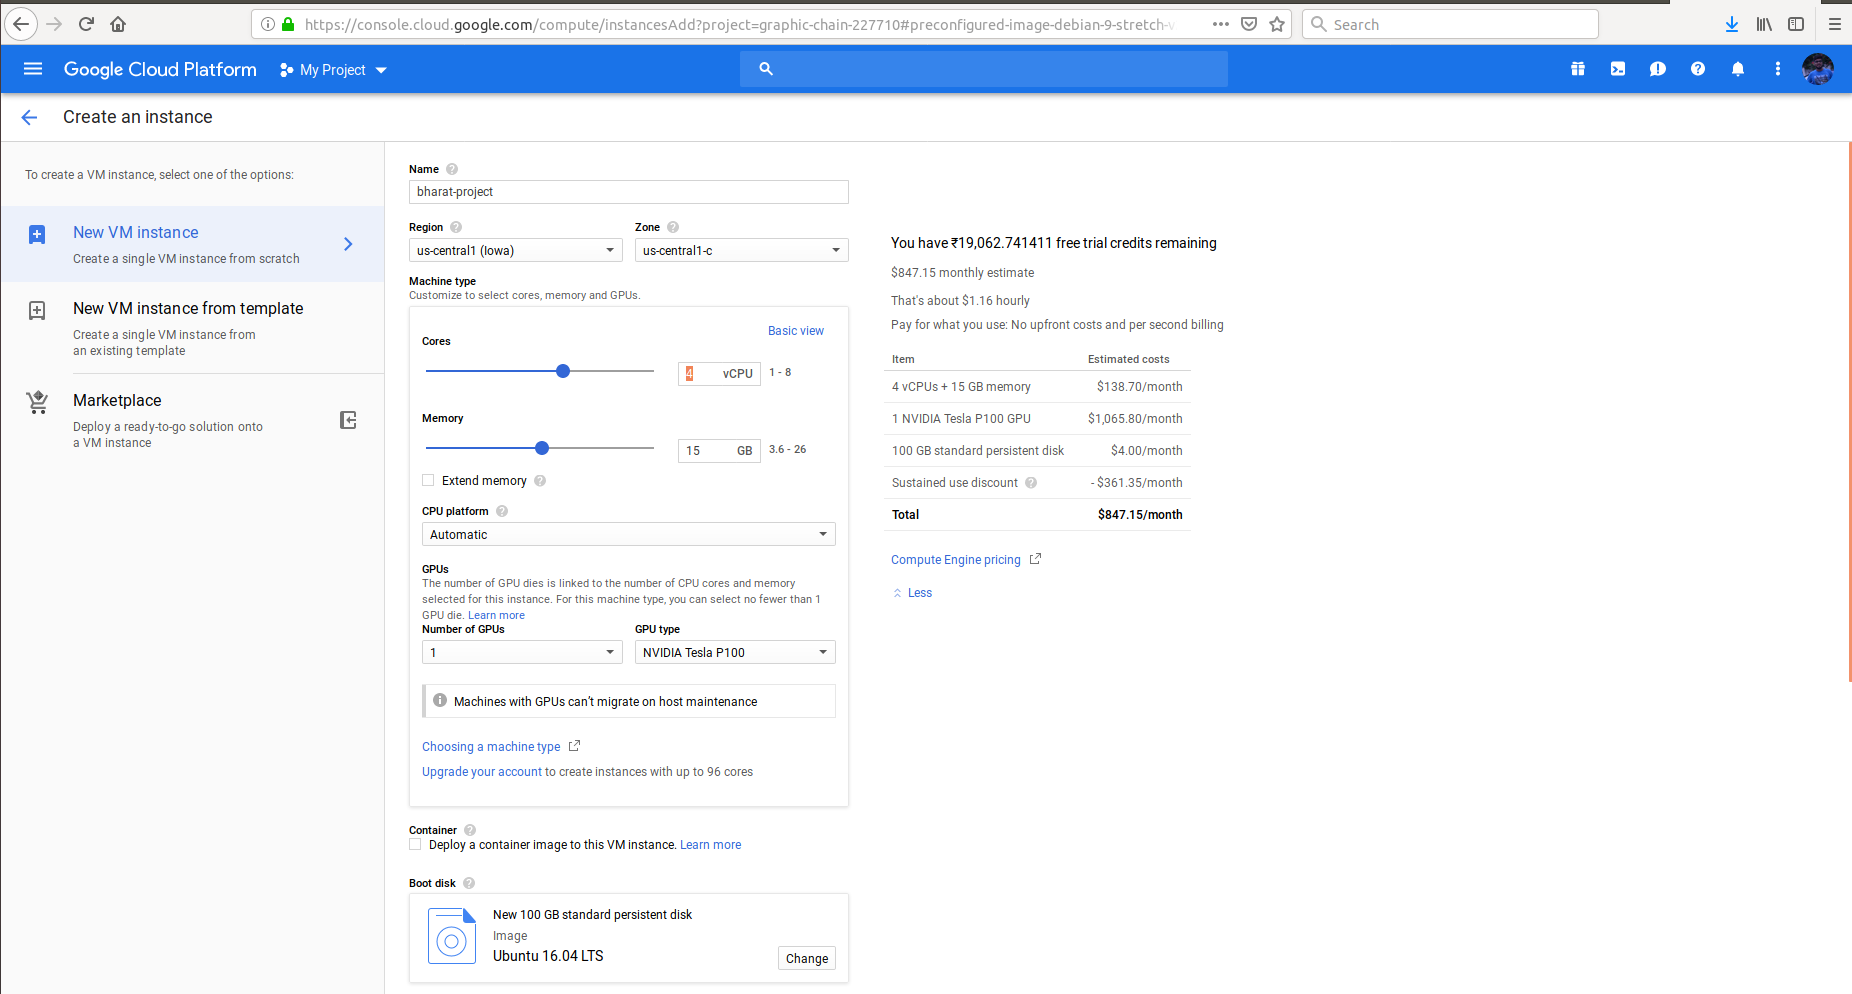This screenshot has height=994, width=1852.
Task: Toggle the Firefox sidebar icon
Action: [x=1796, y=24]
